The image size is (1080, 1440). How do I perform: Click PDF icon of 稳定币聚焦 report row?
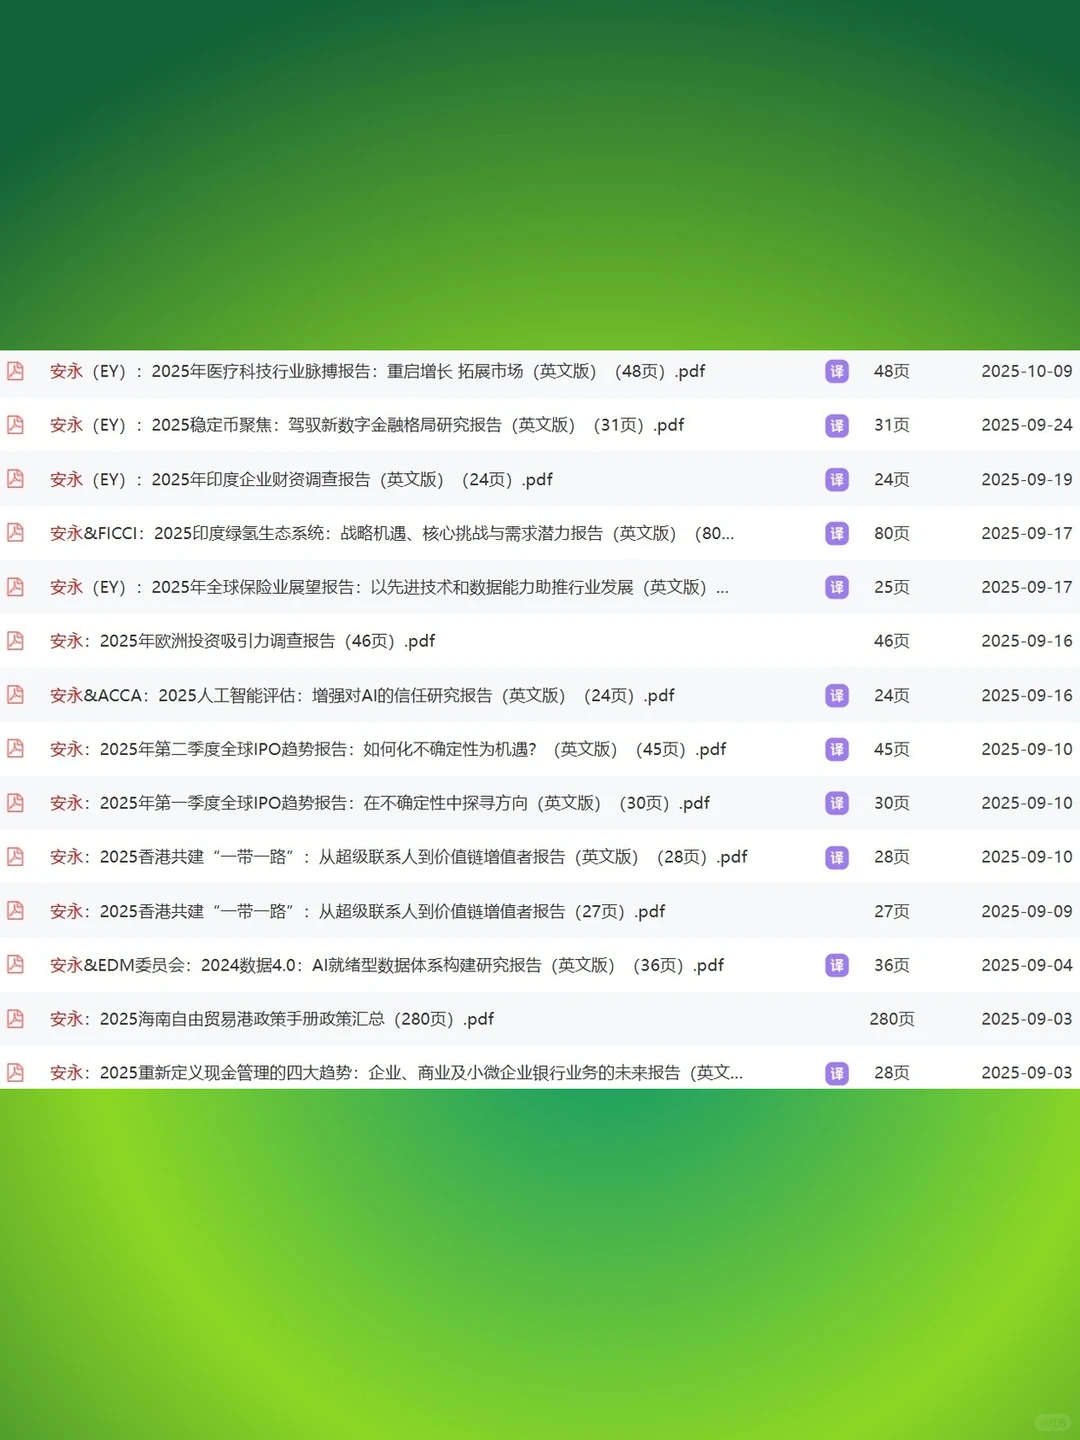[x=15, y=425]
